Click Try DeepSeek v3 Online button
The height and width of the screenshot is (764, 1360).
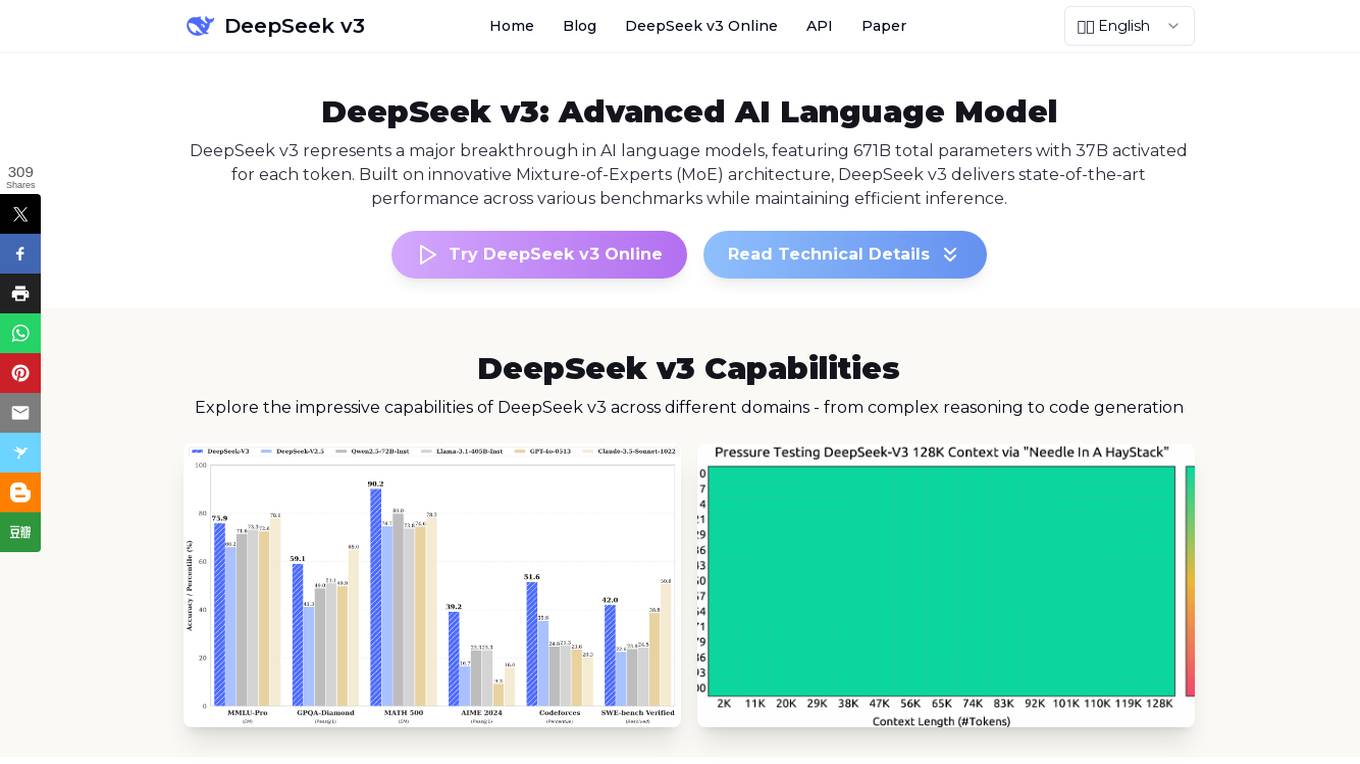pos(539,255)
